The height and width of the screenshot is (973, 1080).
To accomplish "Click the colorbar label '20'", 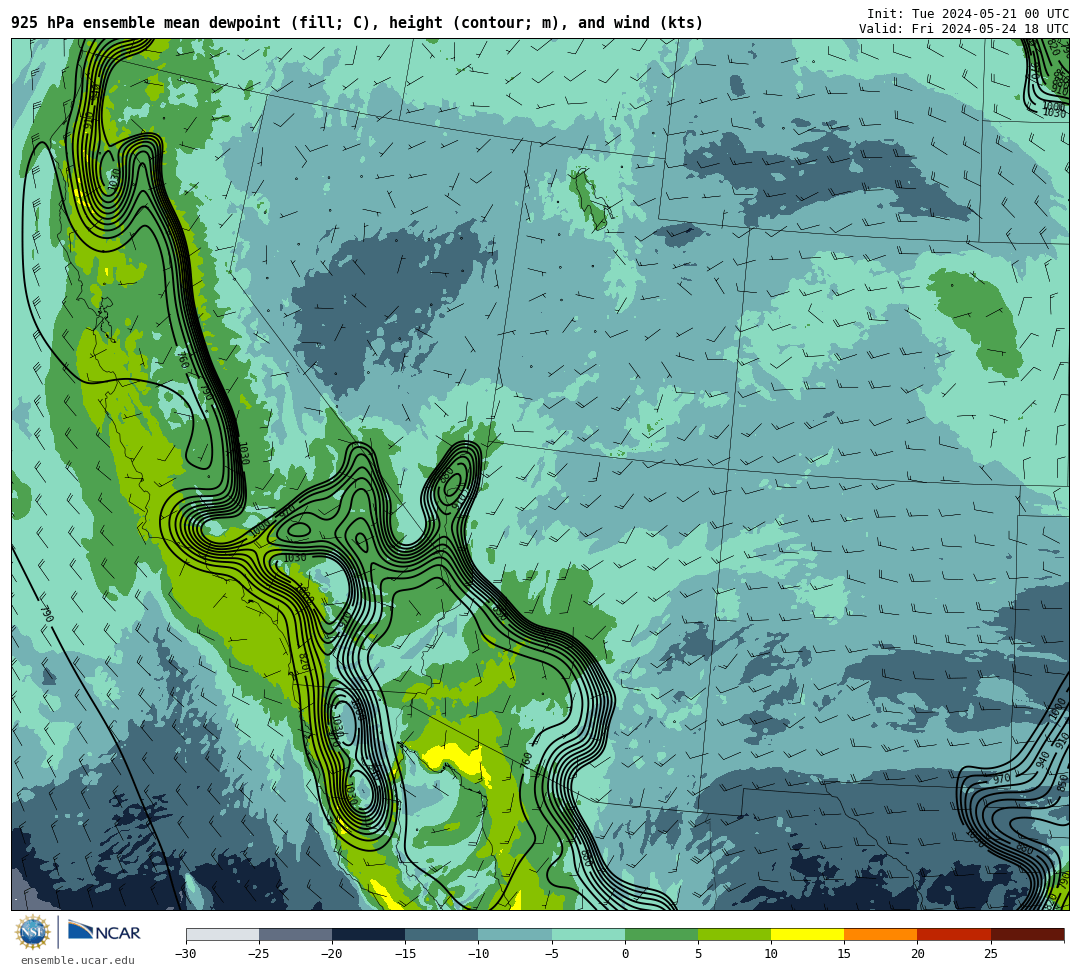I will click(917, 954).
